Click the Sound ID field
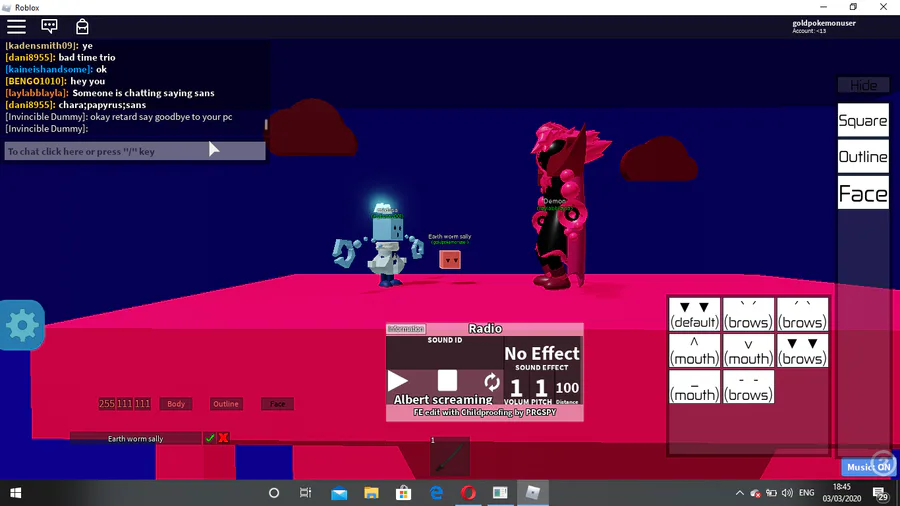This screenshot has width=900, height=506. click(x=444, y=354)
